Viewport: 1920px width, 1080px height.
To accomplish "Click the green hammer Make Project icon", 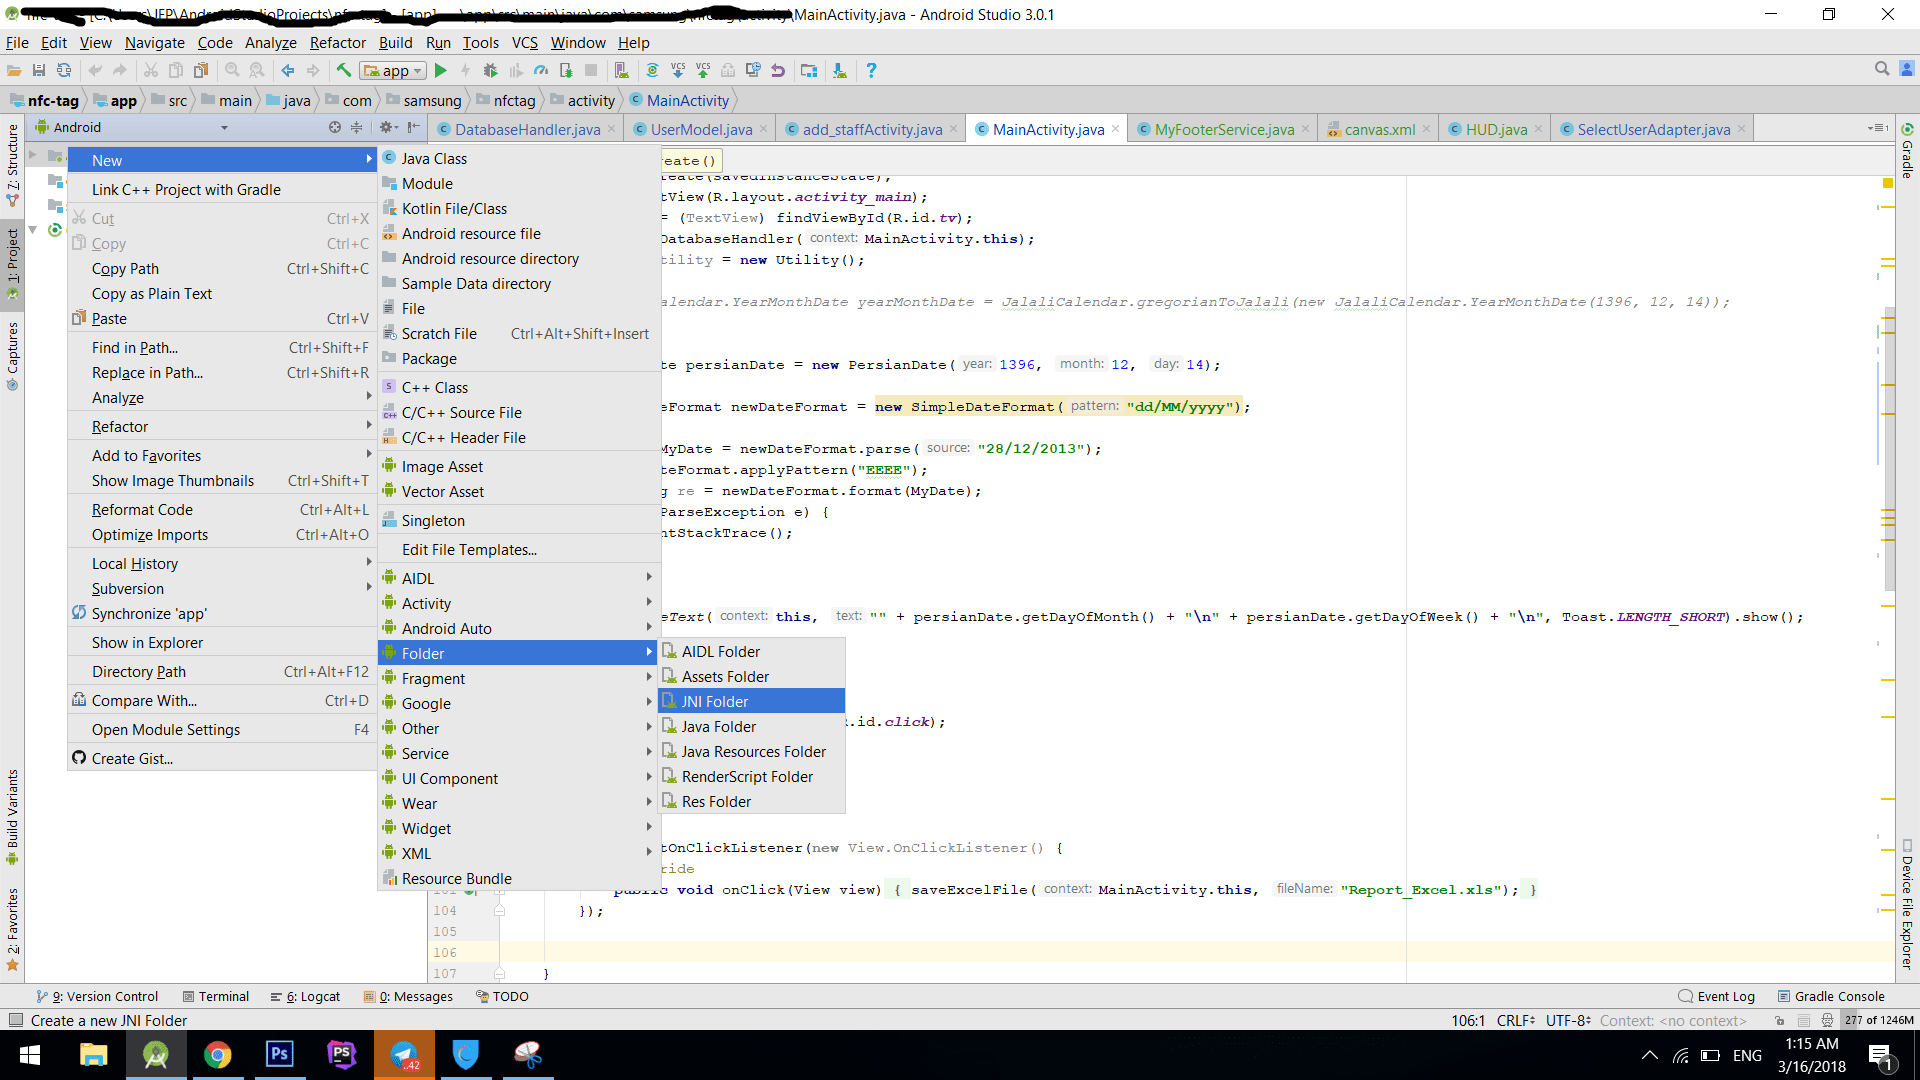I will pos(344,71).
